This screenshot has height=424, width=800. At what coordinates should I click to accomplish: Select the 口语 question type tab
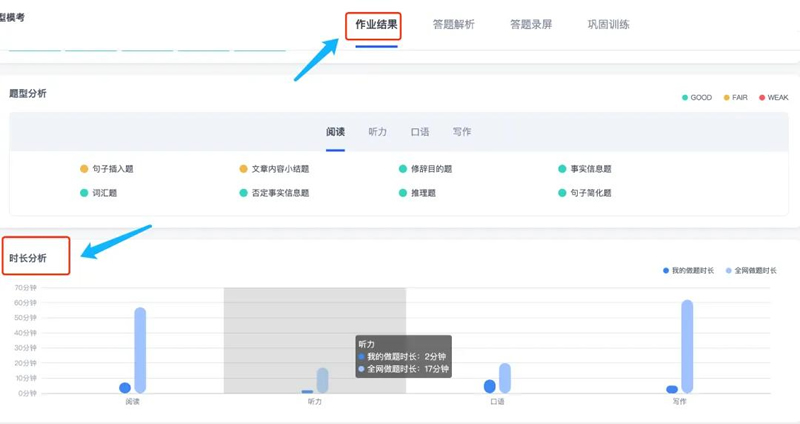click(x=420, y=132)
